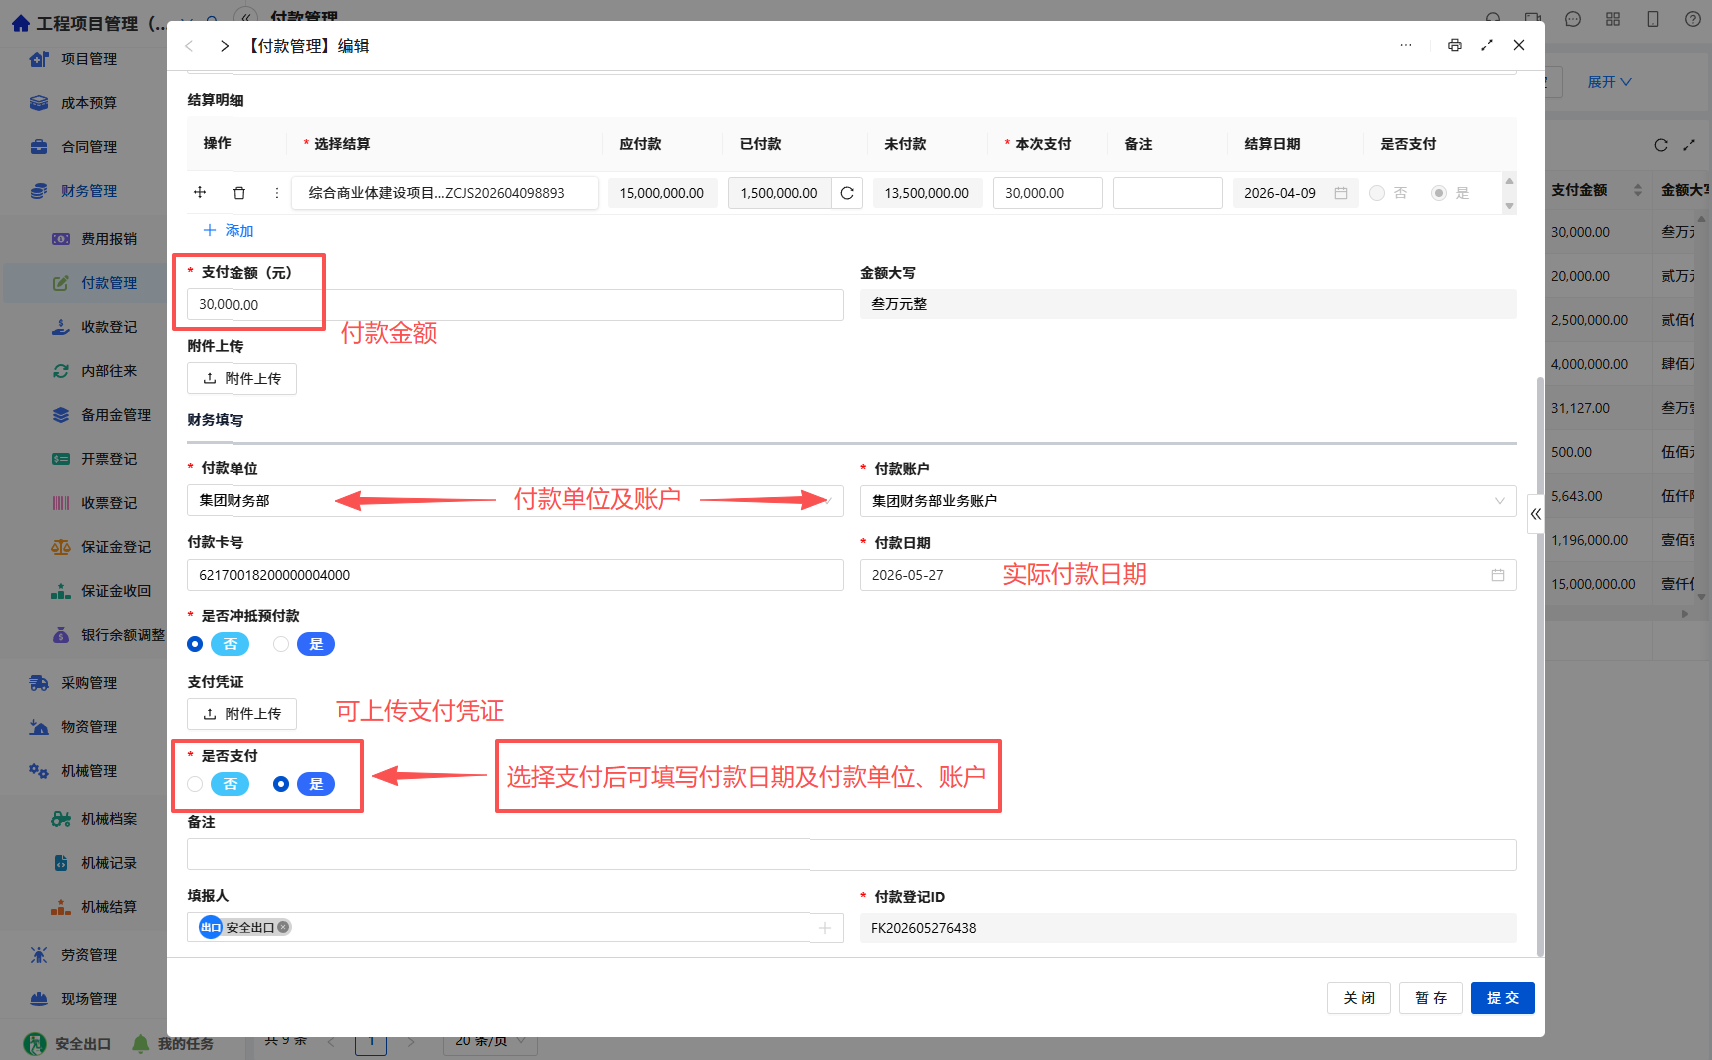The image size is (1712, 1060).
Task: Select 开票登记 in the sidebar
Action: (108, 459)
